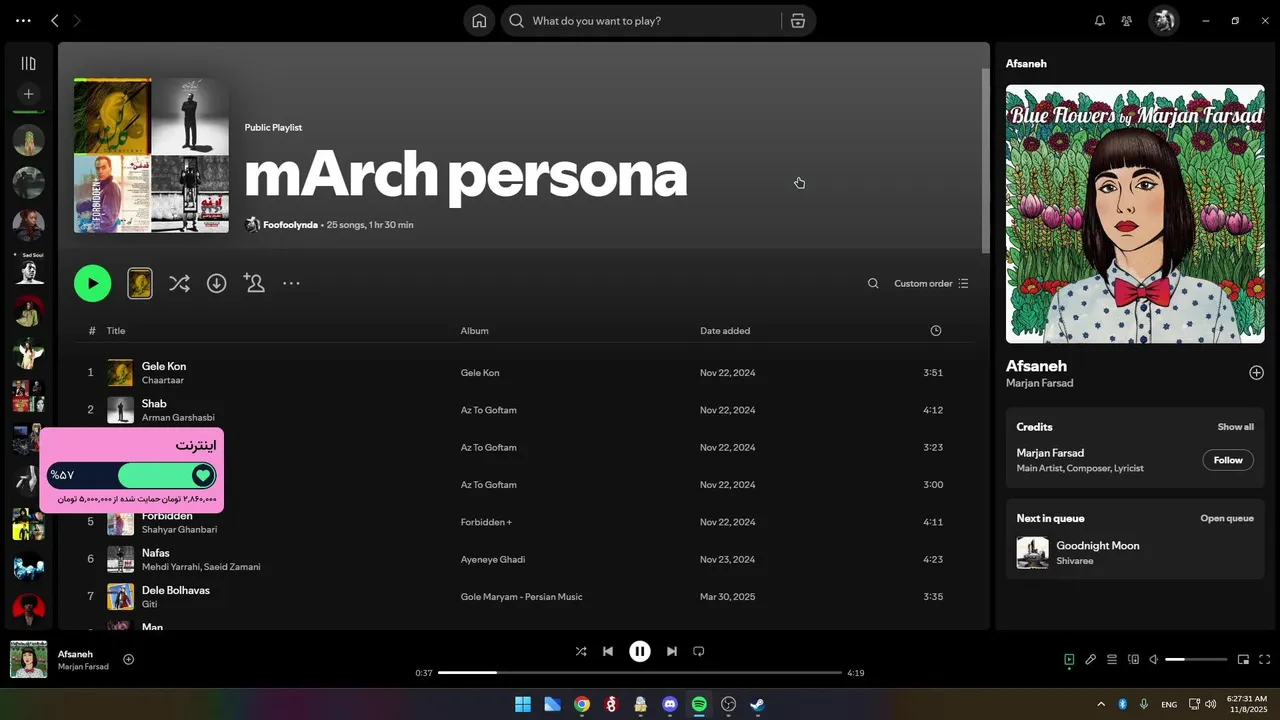Open the mini player
Screen dimensions: 1280x720
pos(1243,659)
